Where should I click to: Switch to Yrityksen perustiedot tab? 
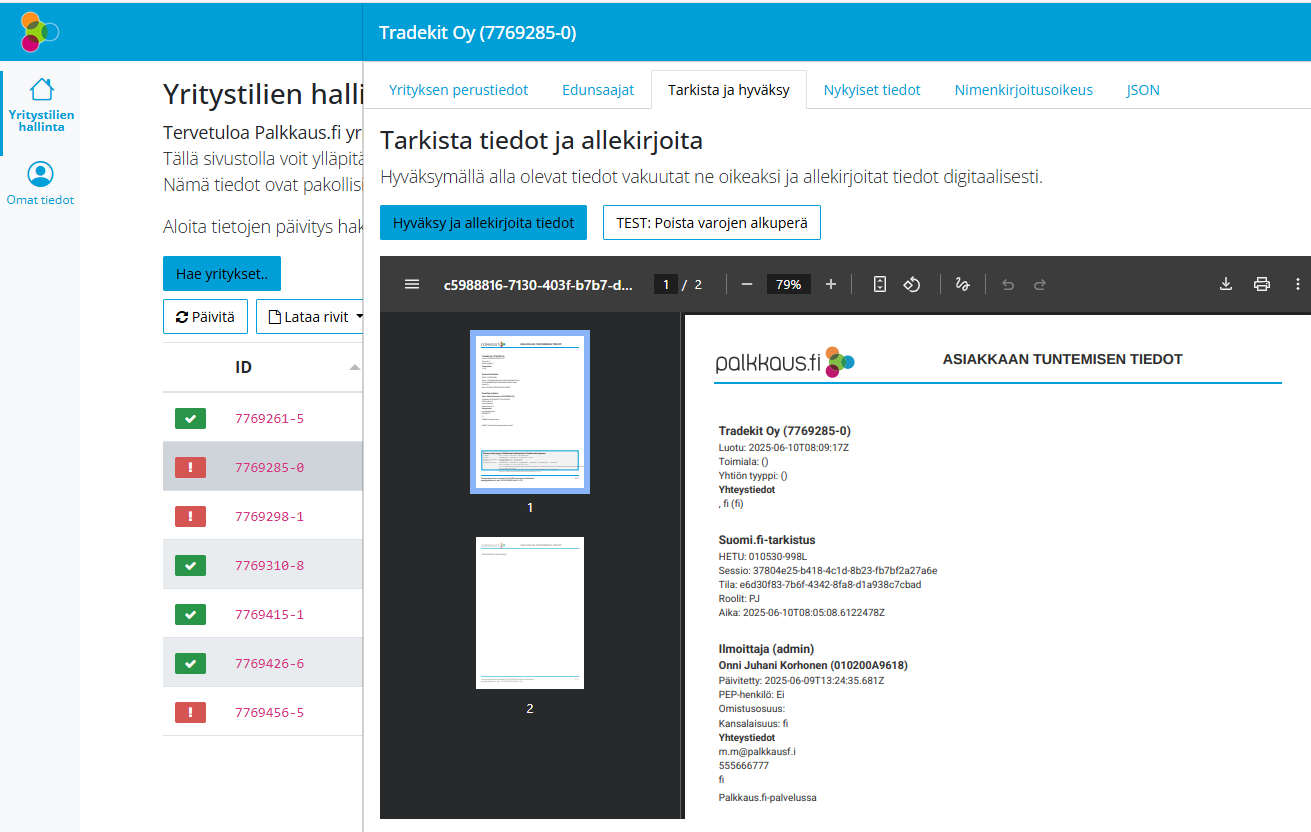click(x=458, y=89)
